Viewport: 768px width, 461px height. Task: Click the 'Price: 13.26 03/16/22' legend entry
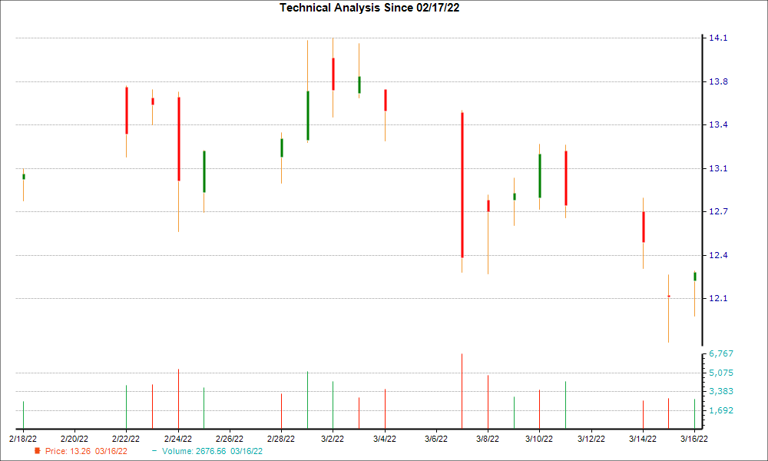point(86,451)
